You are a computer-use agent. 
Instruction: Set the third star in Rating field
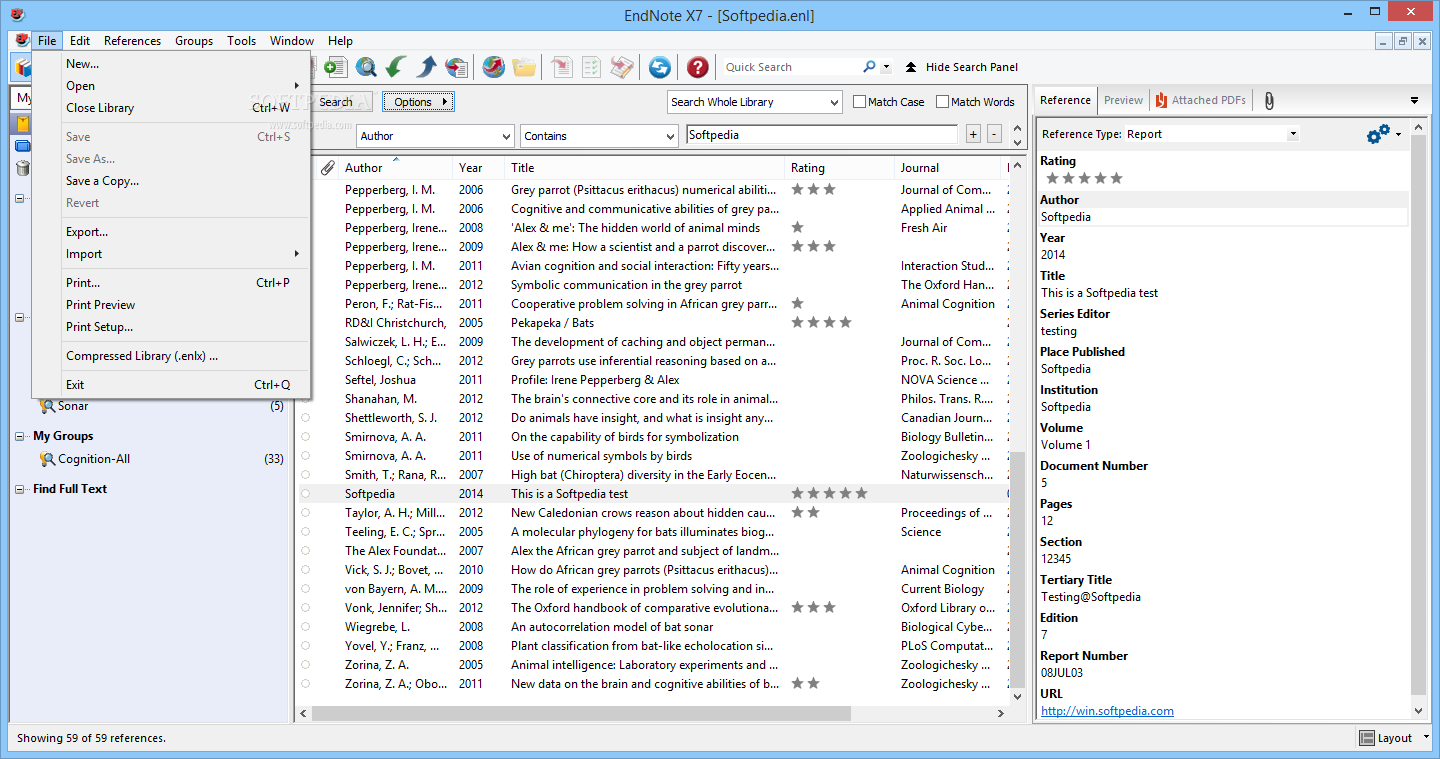1084,178
